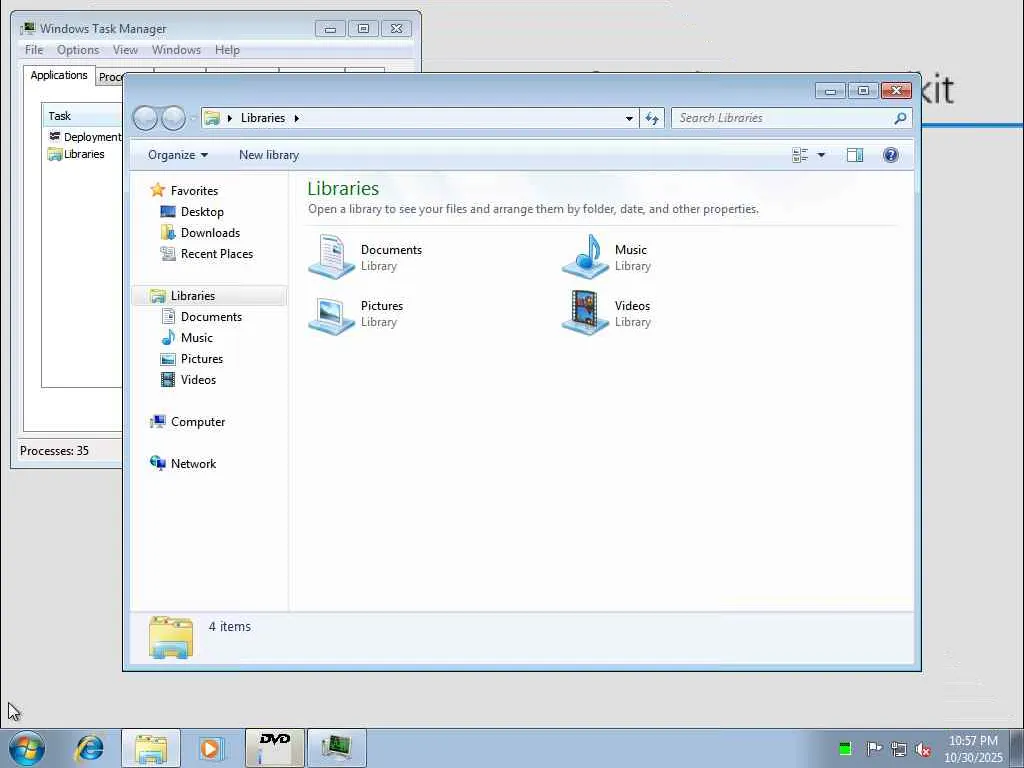Screen dimensions: 1024x768
Task: Open the File menu in Task Manager
Action: pyautogui.click(x=34, y=50)
